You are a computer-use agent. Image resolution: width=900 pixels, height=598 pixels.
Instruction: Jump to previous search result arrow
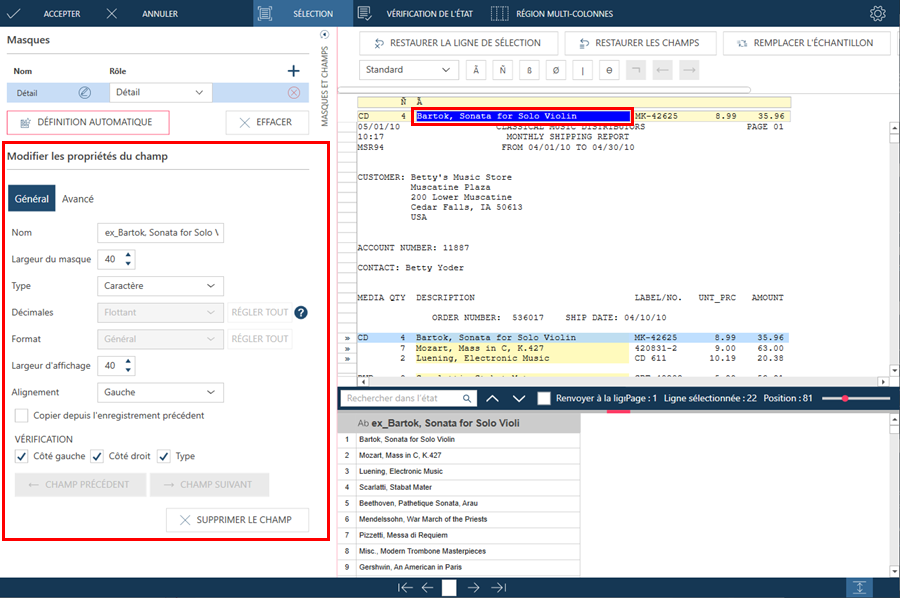[x=492, y=398]
